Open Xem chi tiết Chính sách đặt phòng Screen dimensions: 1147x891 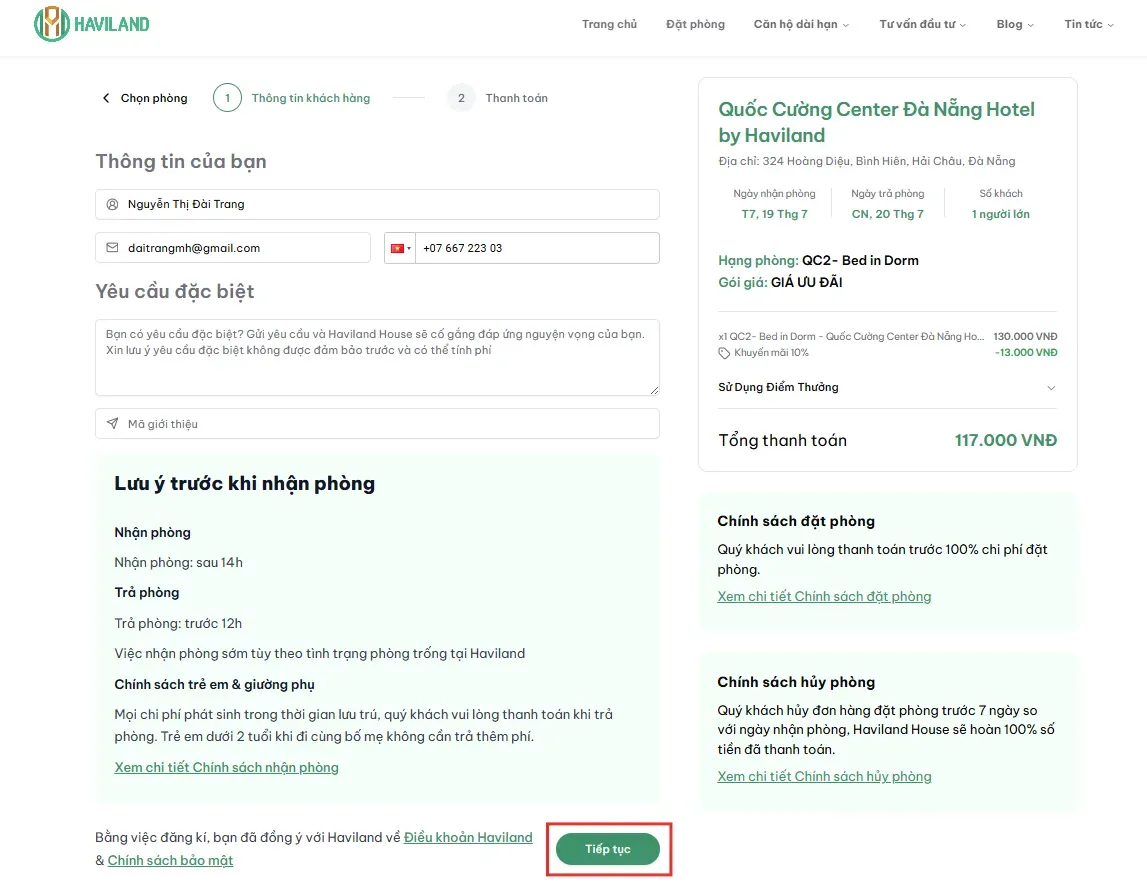click(824, 596)
